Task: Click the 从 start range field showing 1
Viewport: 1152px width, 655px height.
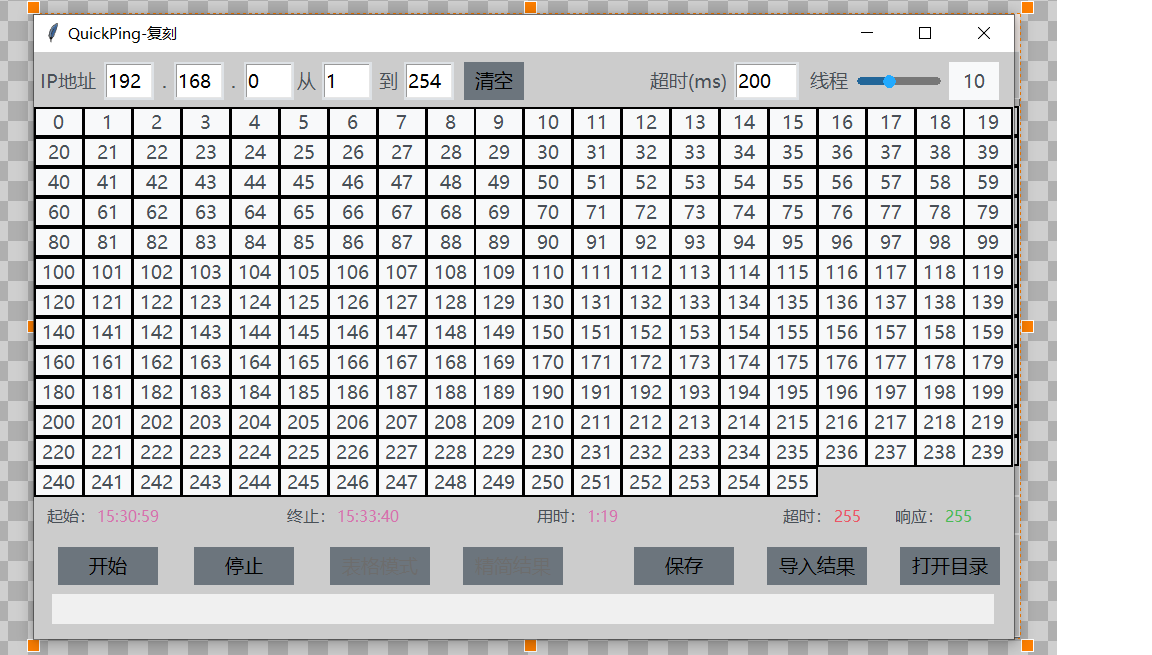Action: pyautogui.click(x=346, y=81)
